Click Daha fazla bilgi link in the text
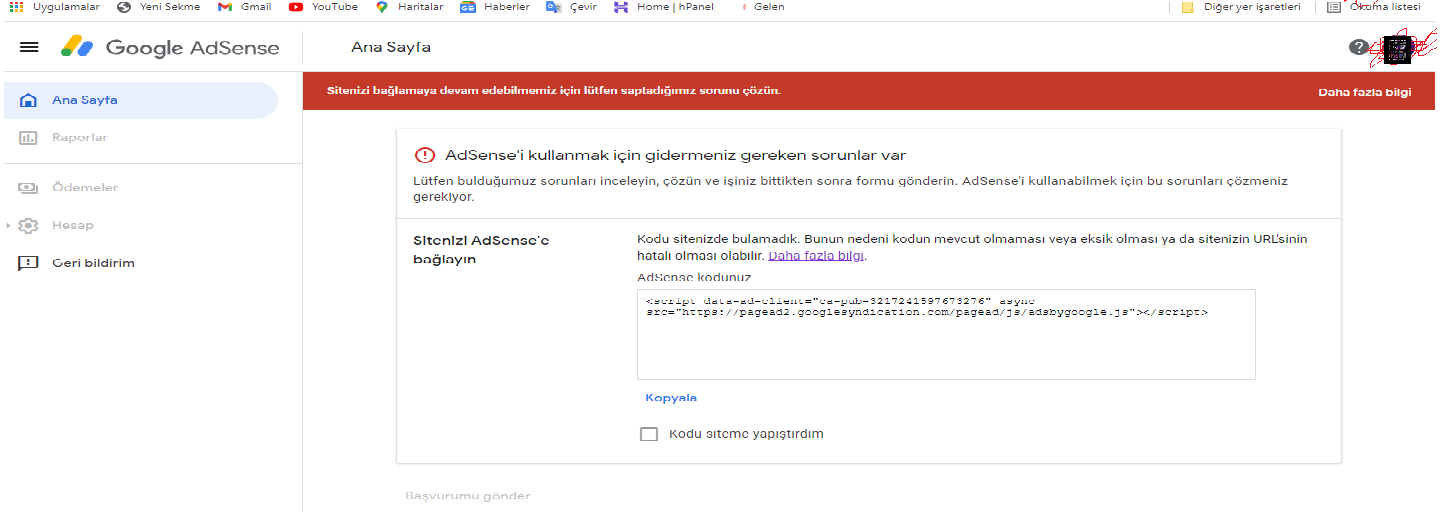 [x=816, y=256]
